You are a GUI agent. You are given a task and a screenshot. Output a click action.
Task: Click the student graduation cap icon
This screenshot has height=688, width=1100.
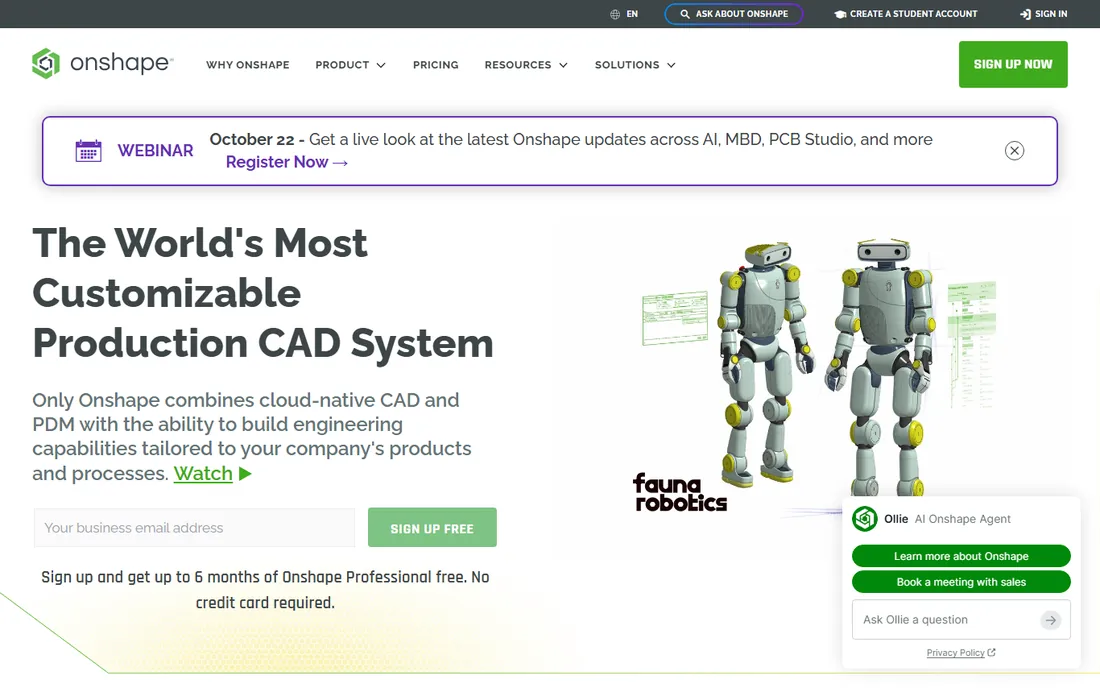840,14
